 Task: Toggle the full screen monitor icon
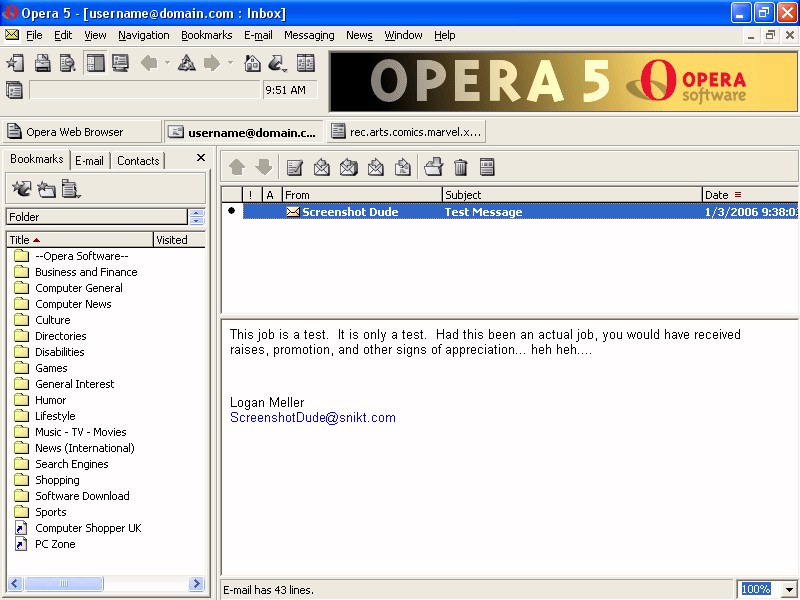120,63
